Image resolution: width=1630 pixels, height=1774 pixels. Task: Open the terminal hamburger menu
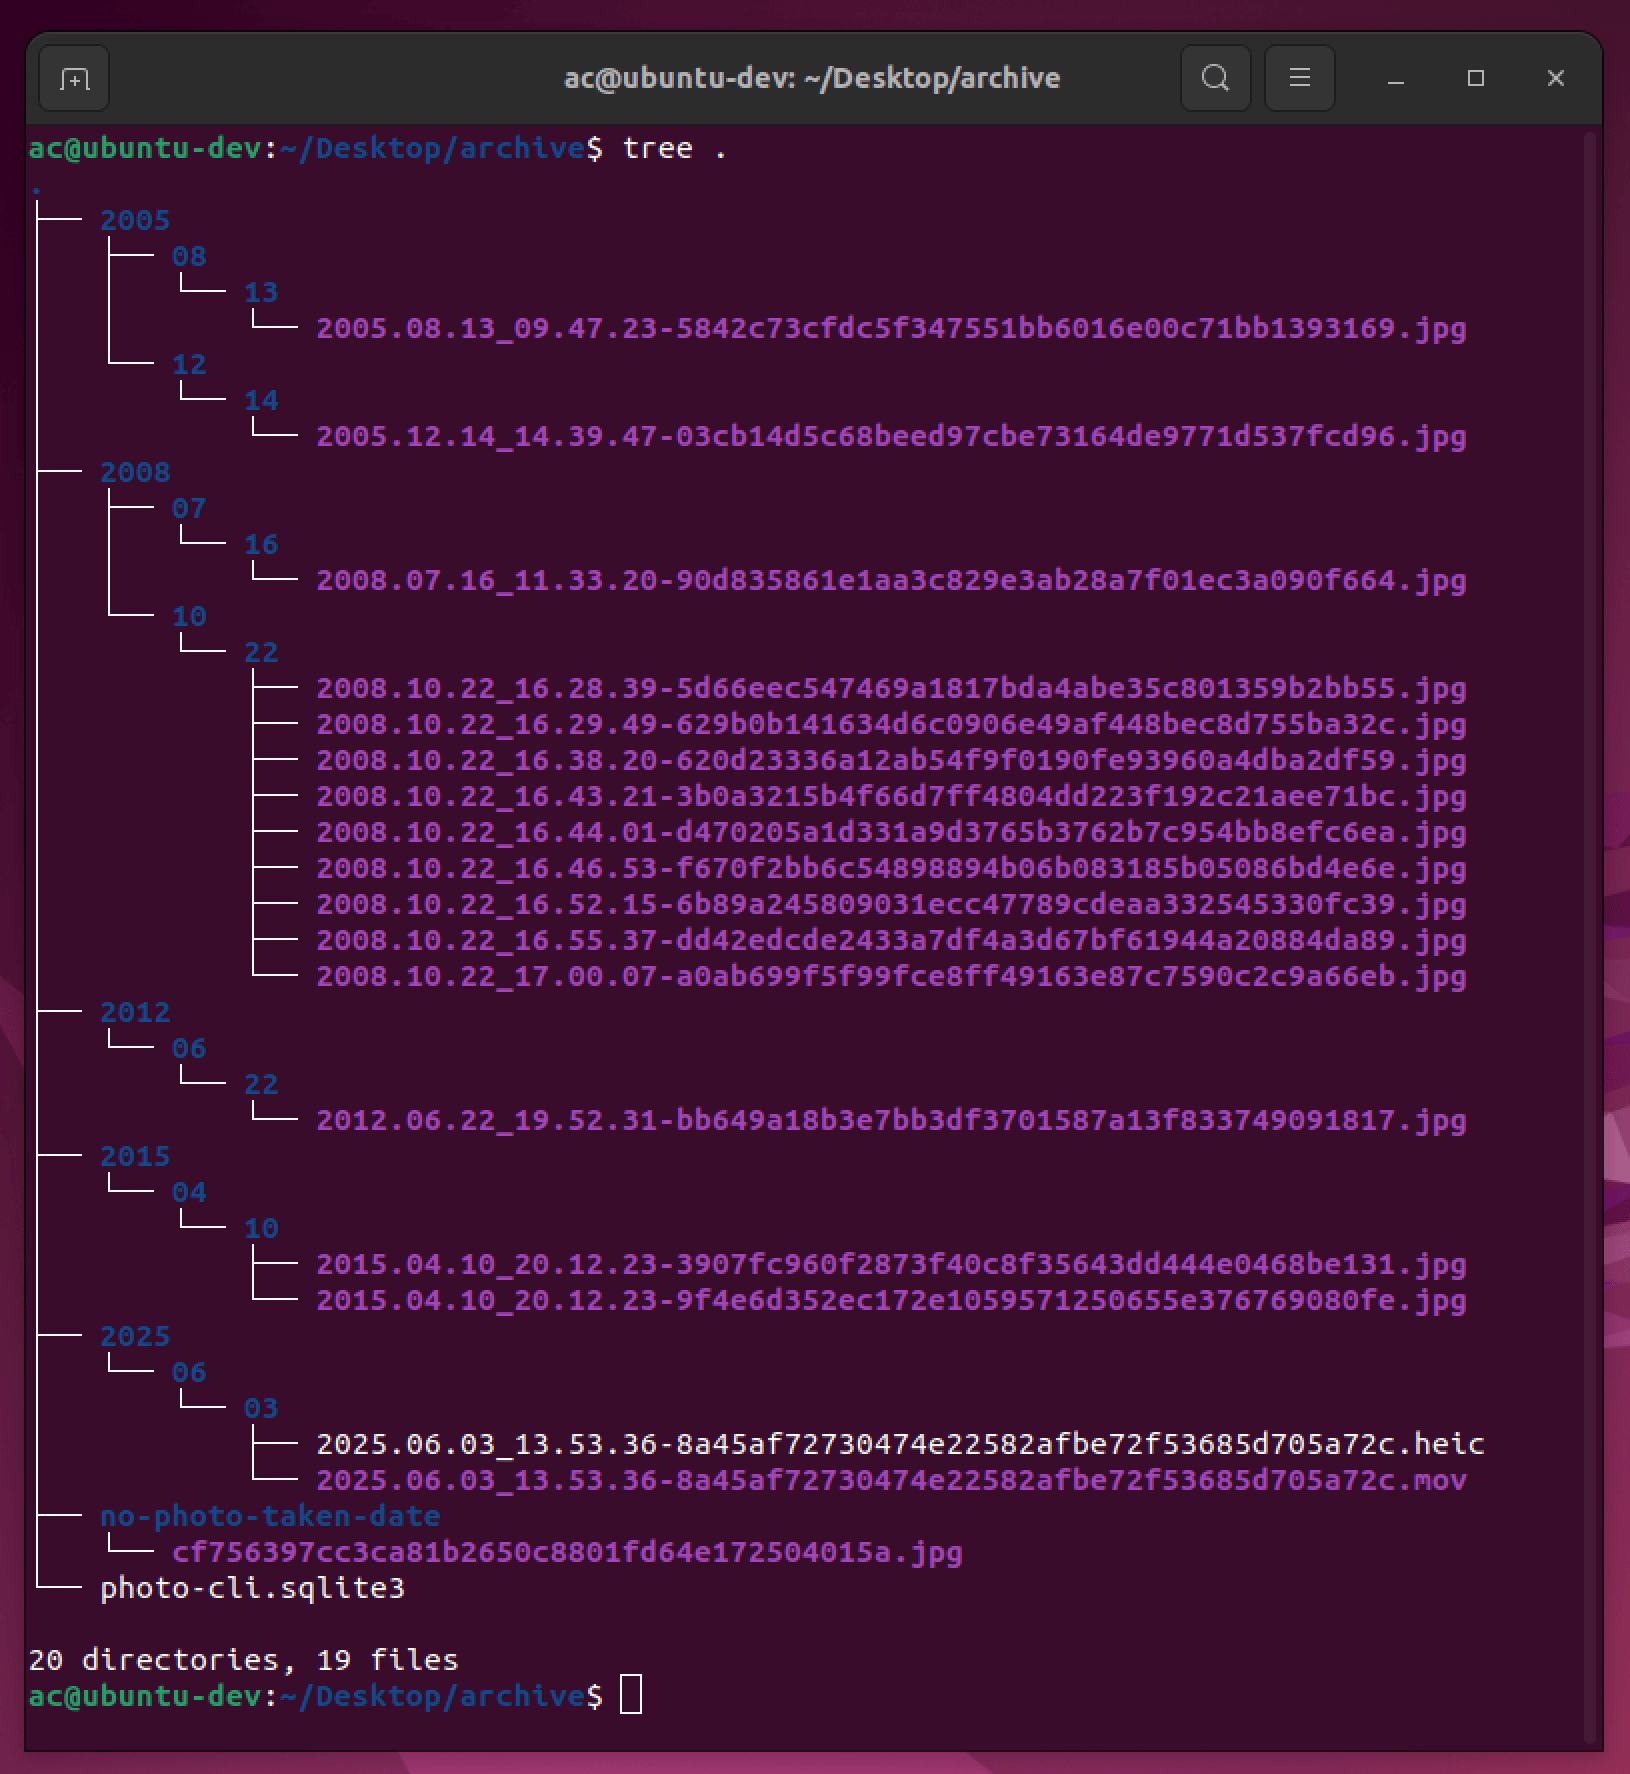coord(1299,78)
